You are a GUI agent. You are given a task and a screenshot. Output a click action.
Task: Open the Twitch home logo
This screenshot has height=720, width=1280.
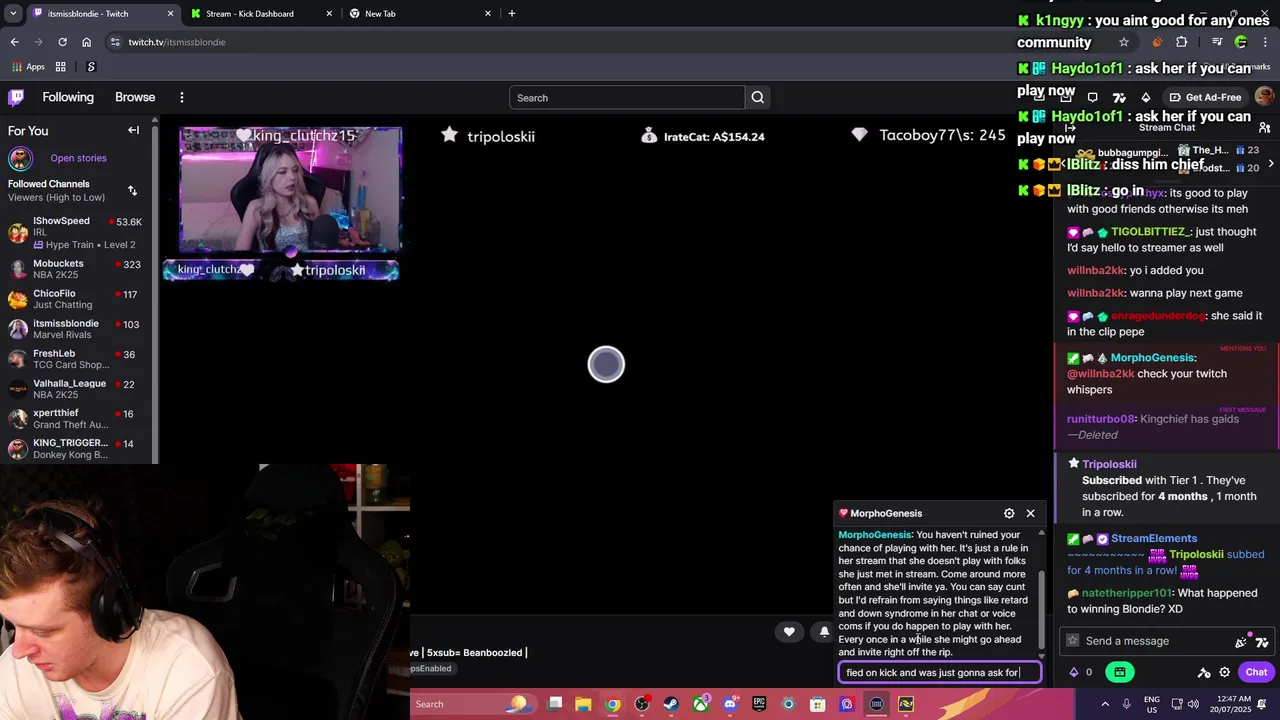tap(16, 97)
